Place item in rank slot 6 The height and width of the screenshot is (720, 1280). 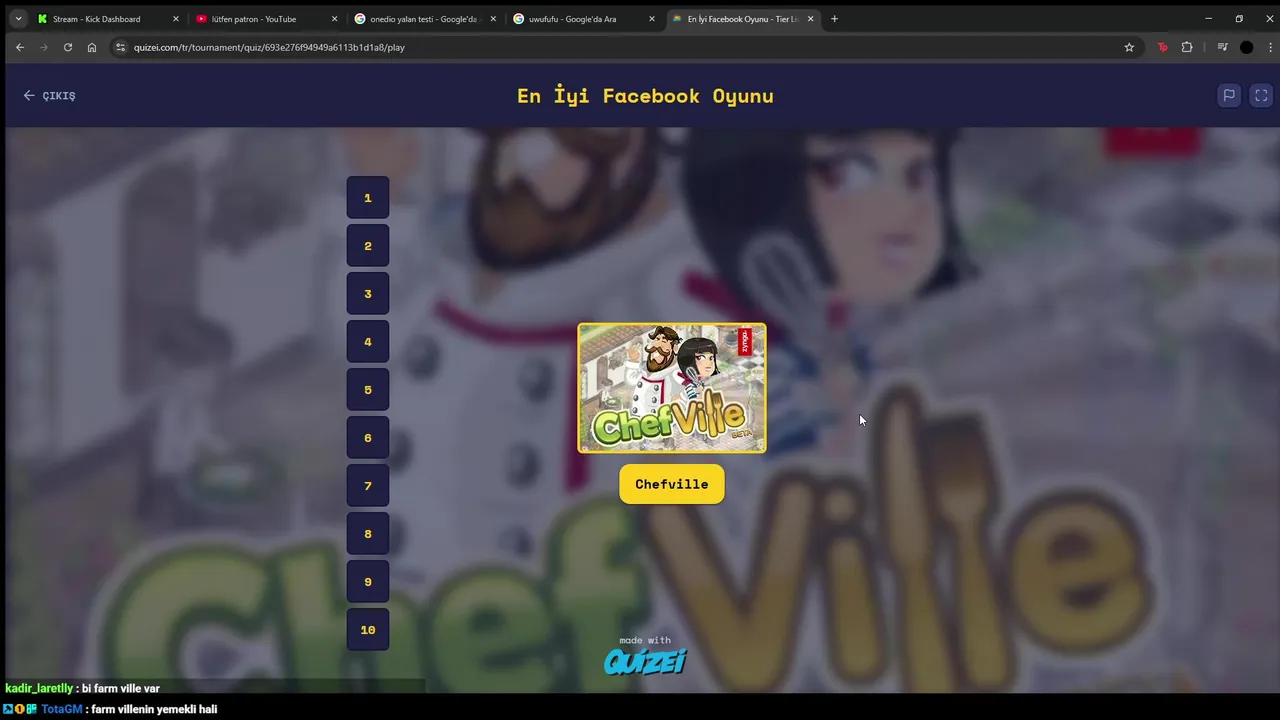(368, 438)
